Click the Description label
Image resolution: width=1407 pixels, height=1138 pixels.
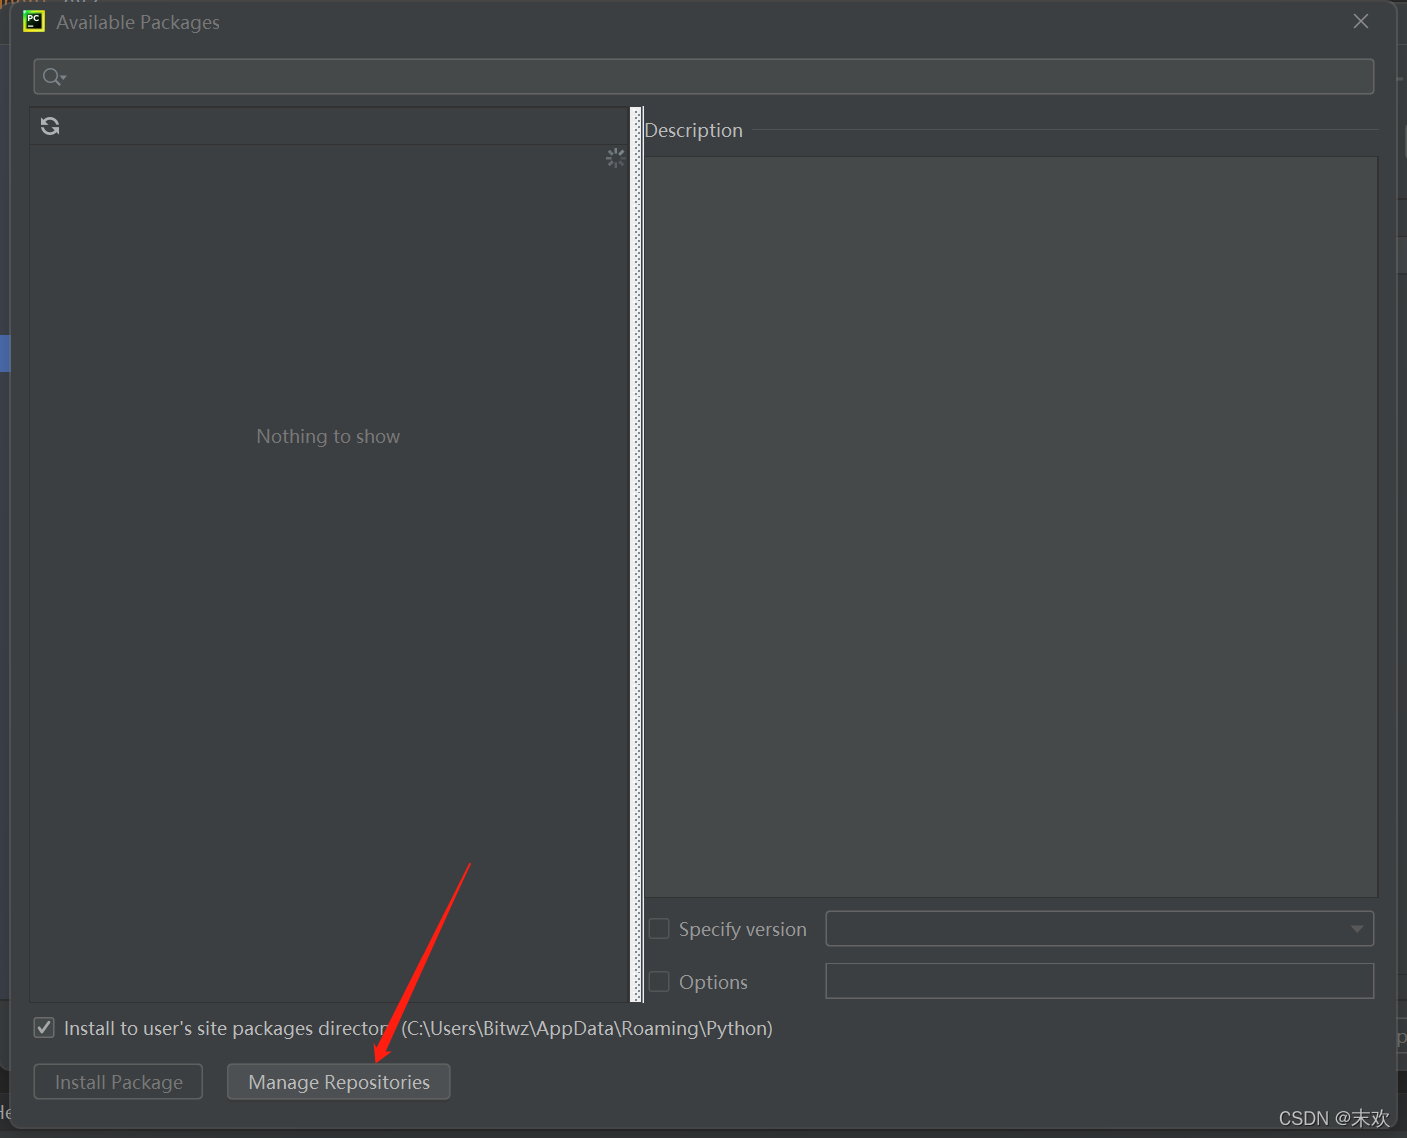click(694, 130)
